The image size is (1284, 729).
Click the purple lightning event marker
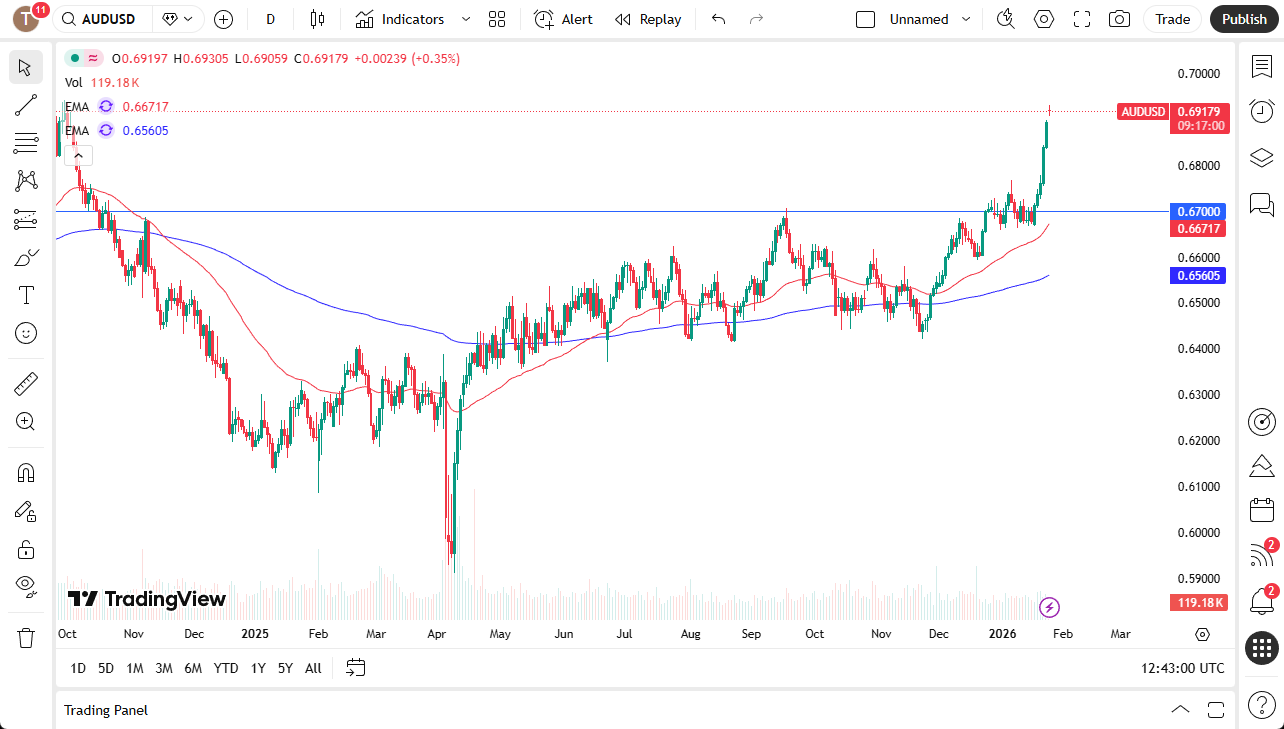coord(1049,607)
